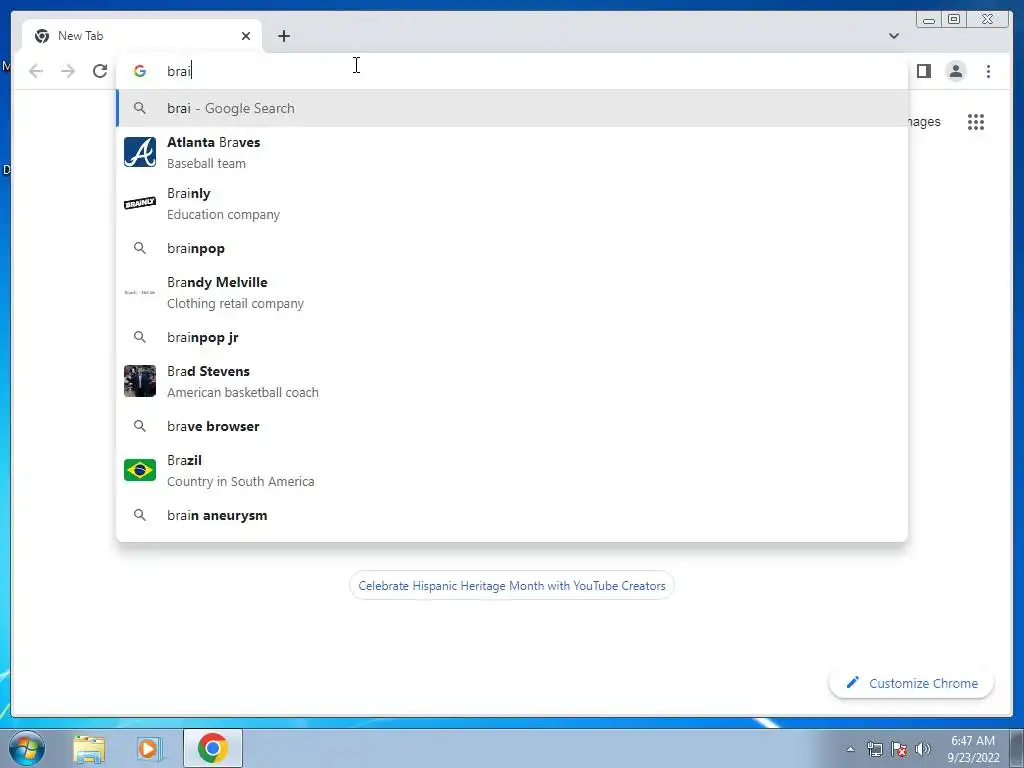
Task: Click magnifier icon beside brai - Google Search
Action: [x=140, y=108]
